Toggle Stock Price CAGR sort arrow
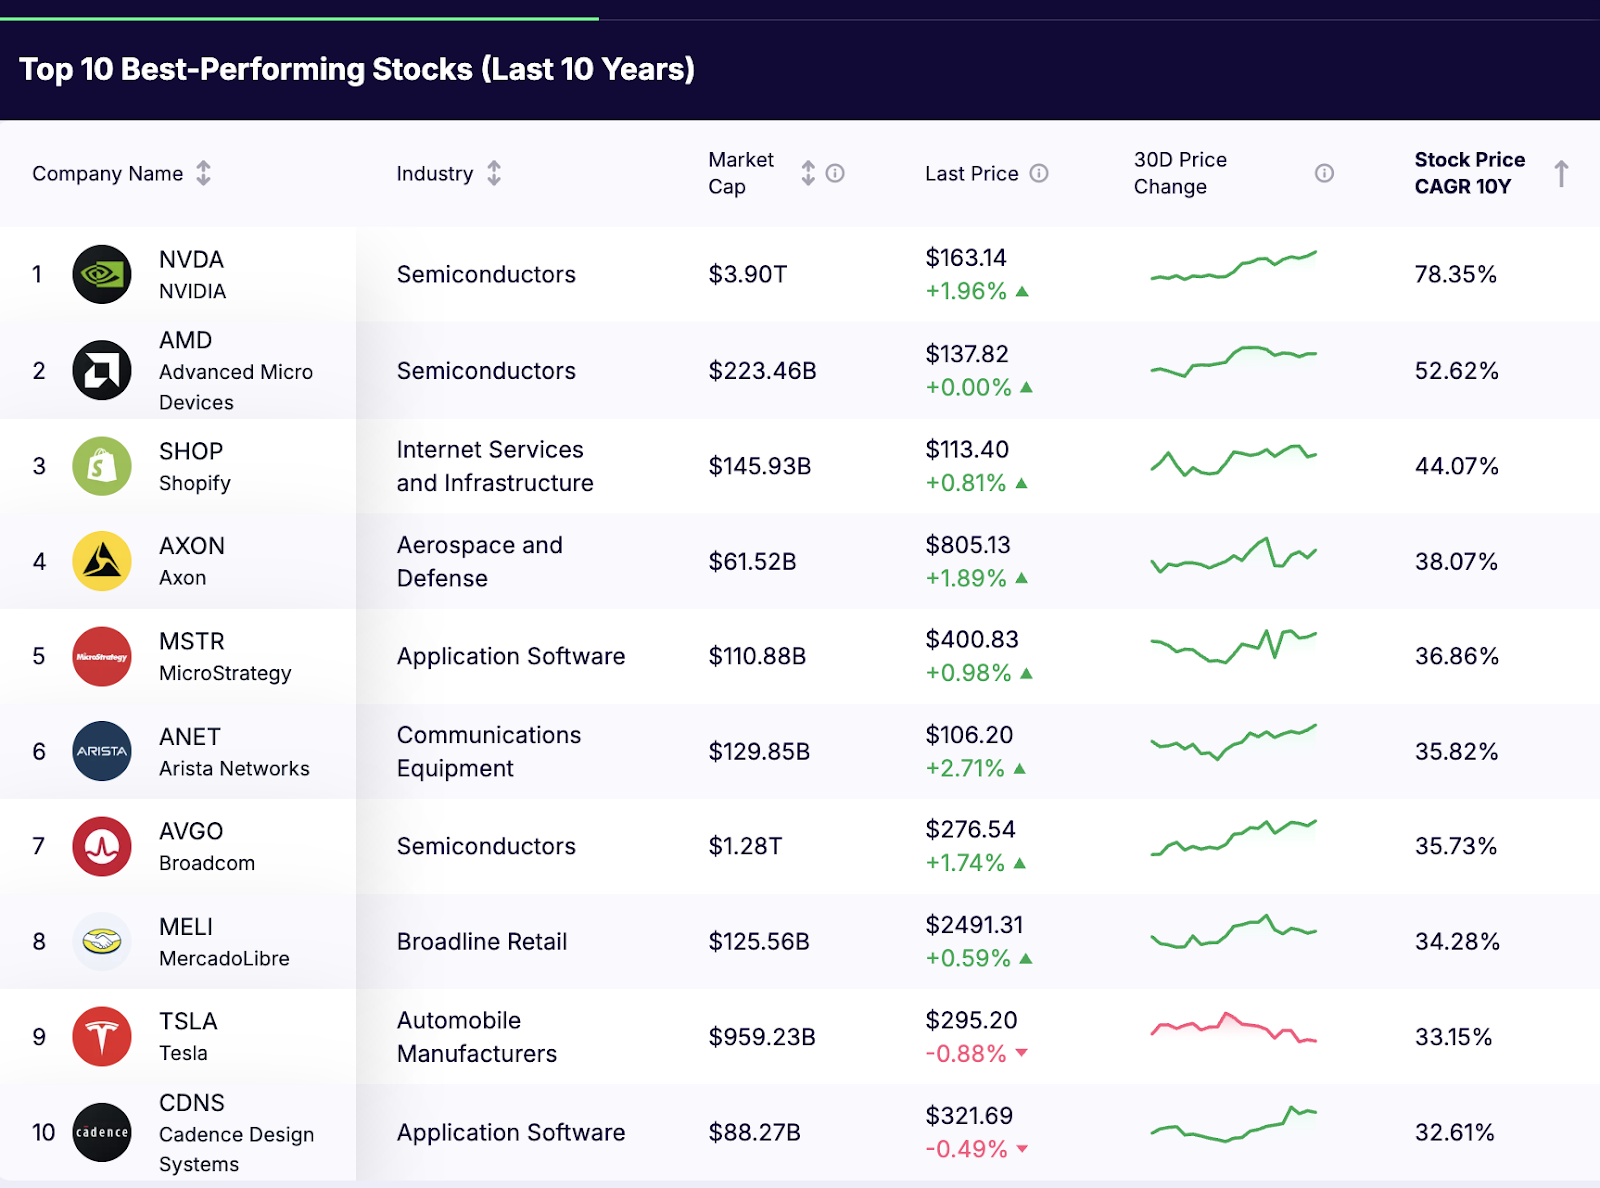The height and width of the screenshot is (1188, 1600). 1561,173
